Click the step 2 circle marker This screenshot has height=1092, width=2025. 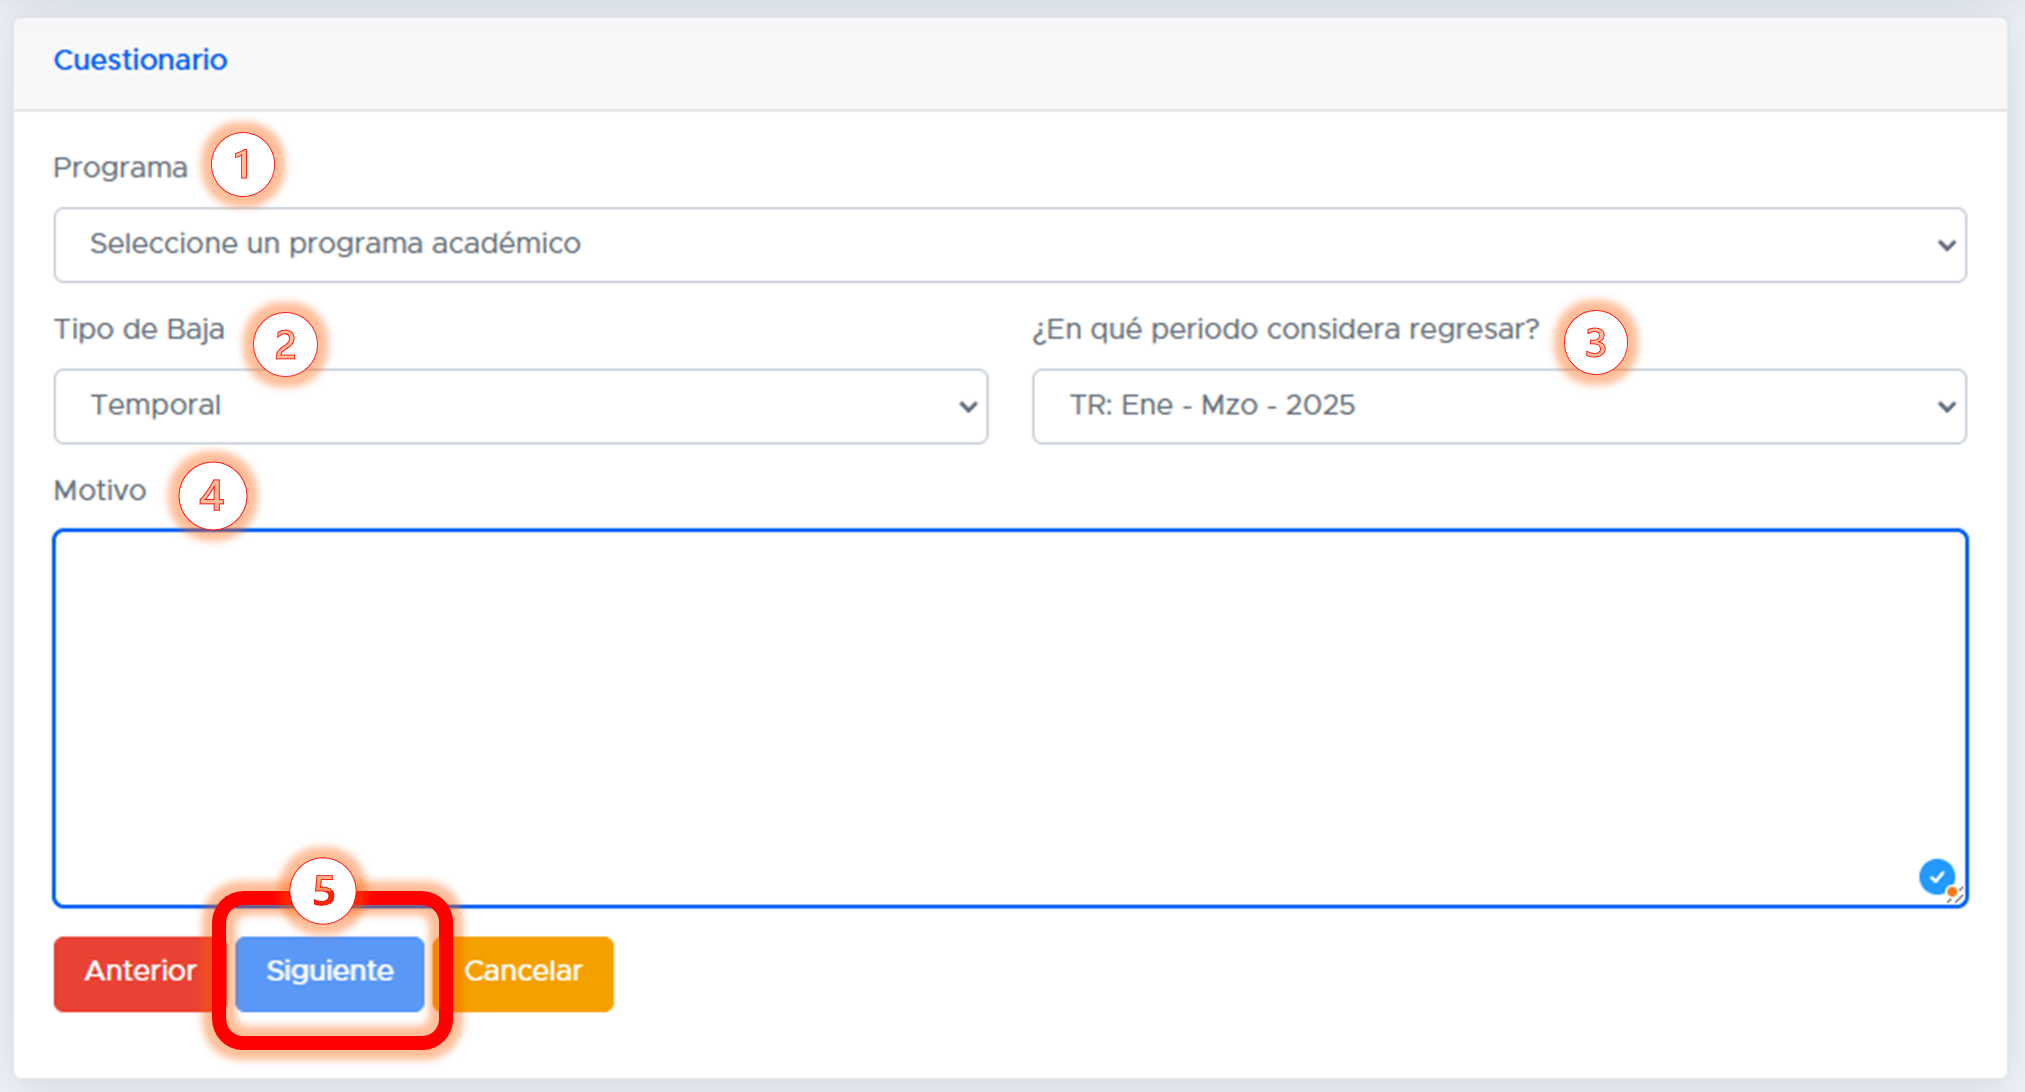tap(285, 345)
